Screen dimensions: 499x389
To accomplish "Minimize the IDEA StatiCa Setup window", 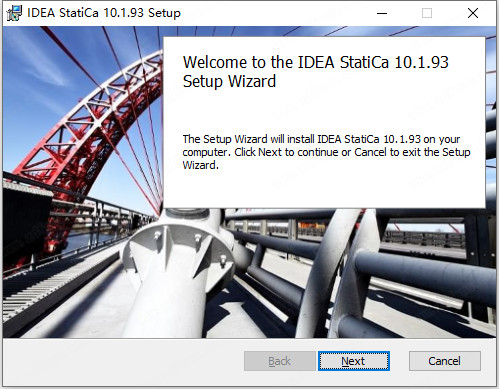I will 382,13.
